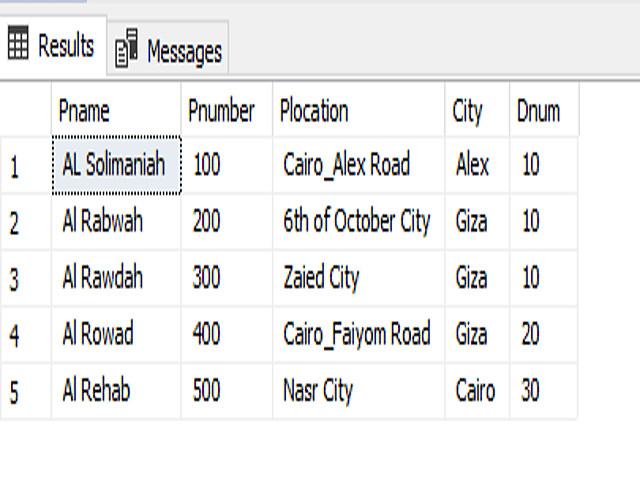Image resolution: width=640 pixels, height=480 pixels.
Task: Click row header number 1
Action: pos(15,166)
